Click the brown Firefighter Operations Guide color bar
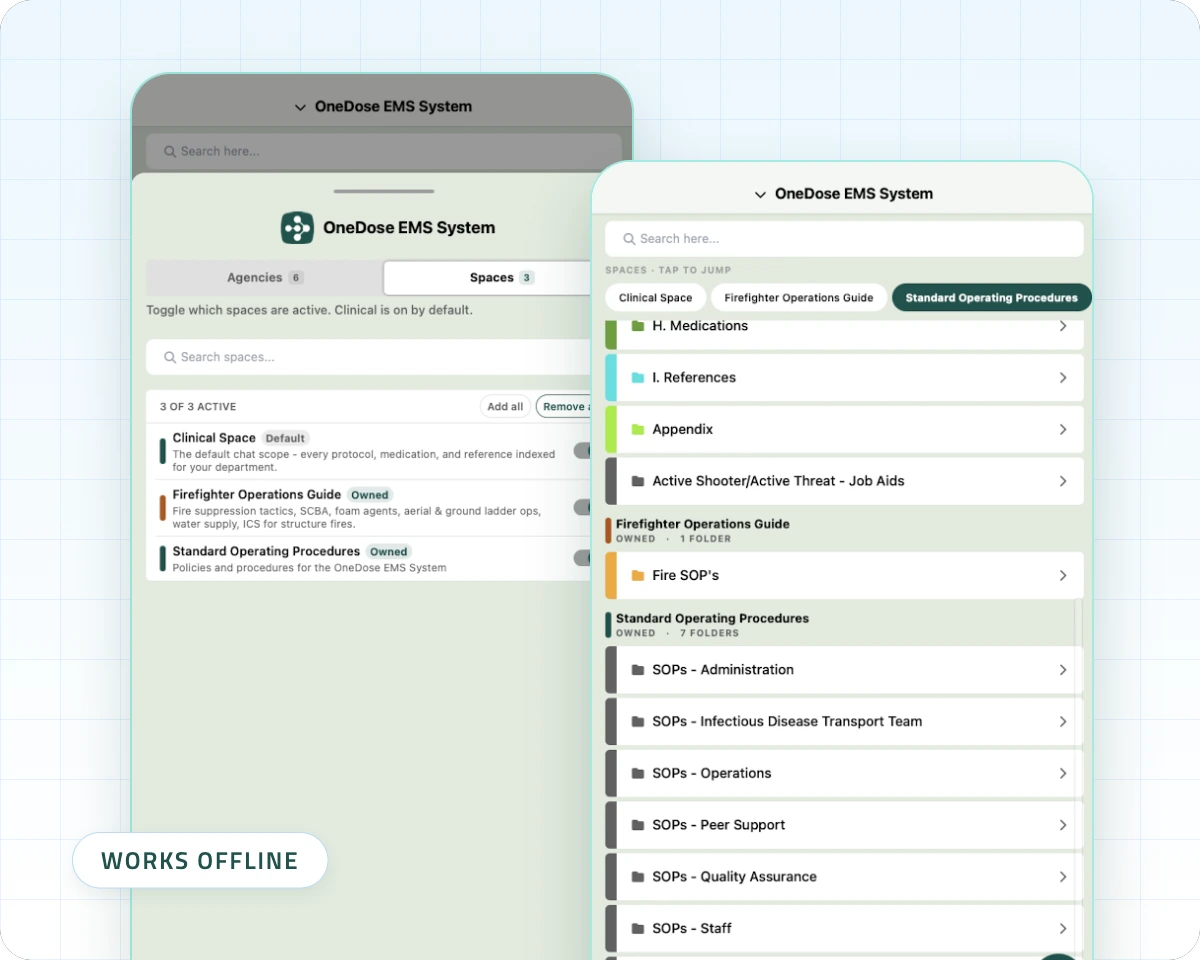Image resolution: width=1200 pixels, height=960 pixels. [162, 508]
